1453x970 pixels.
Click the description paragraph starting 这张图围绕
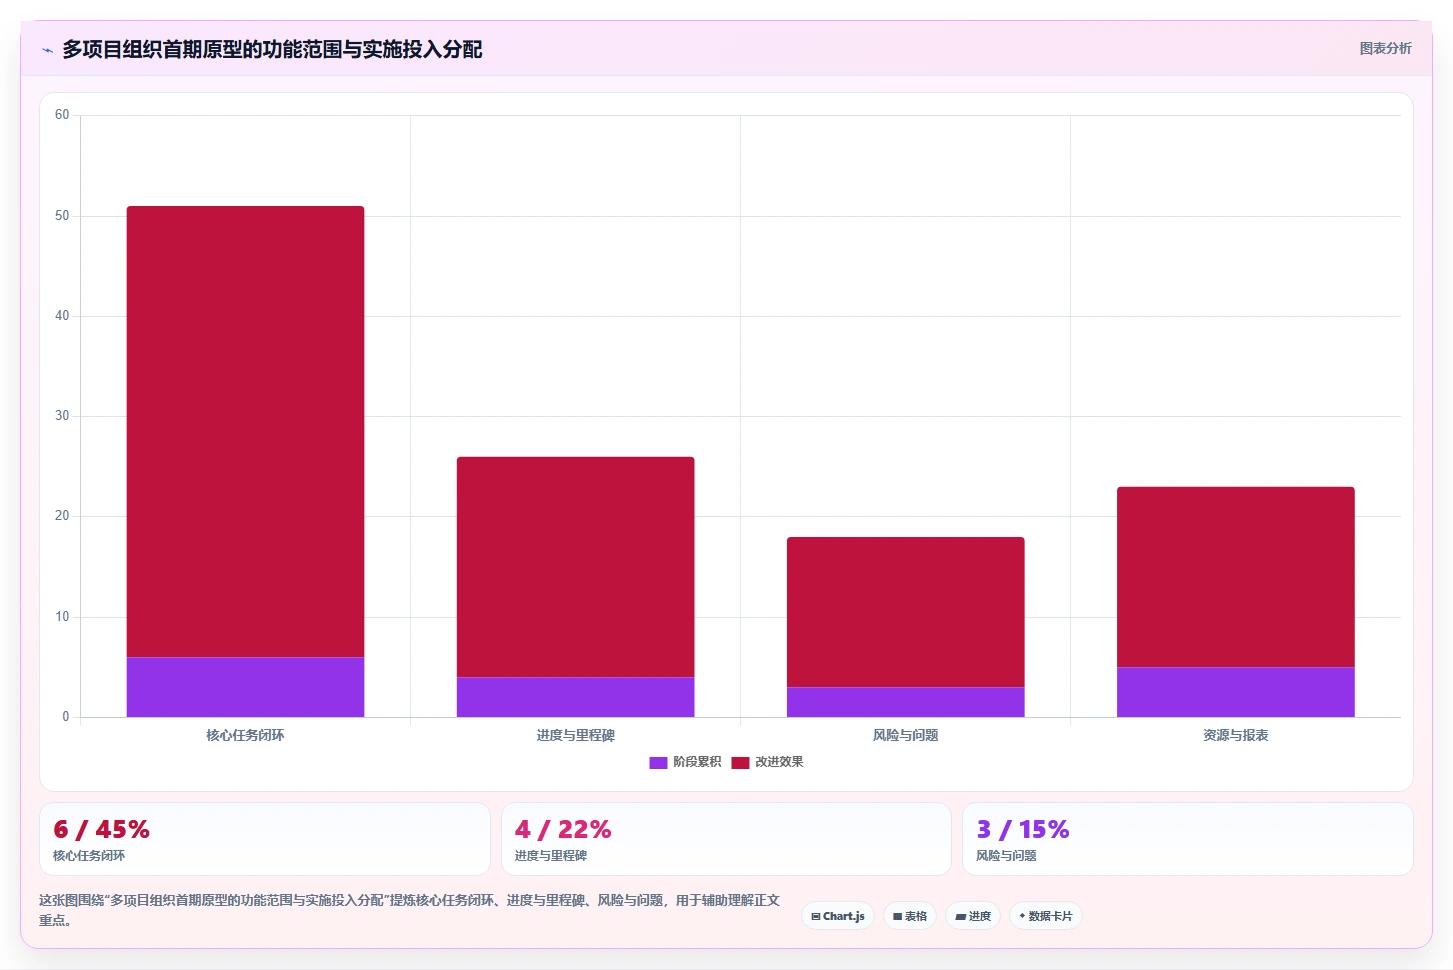pyautogui.click(x=409, y=910)
